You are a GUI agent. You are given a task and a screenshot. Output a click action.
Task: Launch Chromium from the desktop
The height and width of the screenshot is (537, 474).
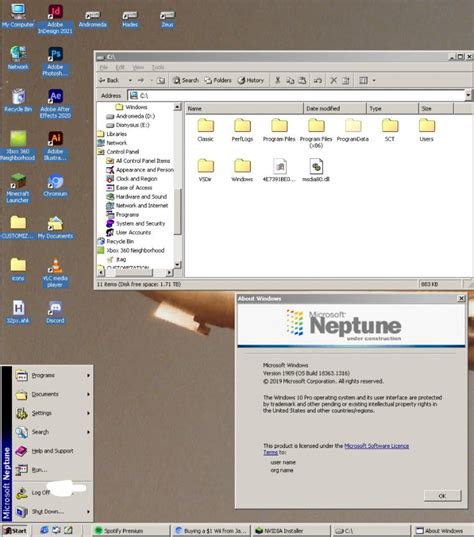55,185
